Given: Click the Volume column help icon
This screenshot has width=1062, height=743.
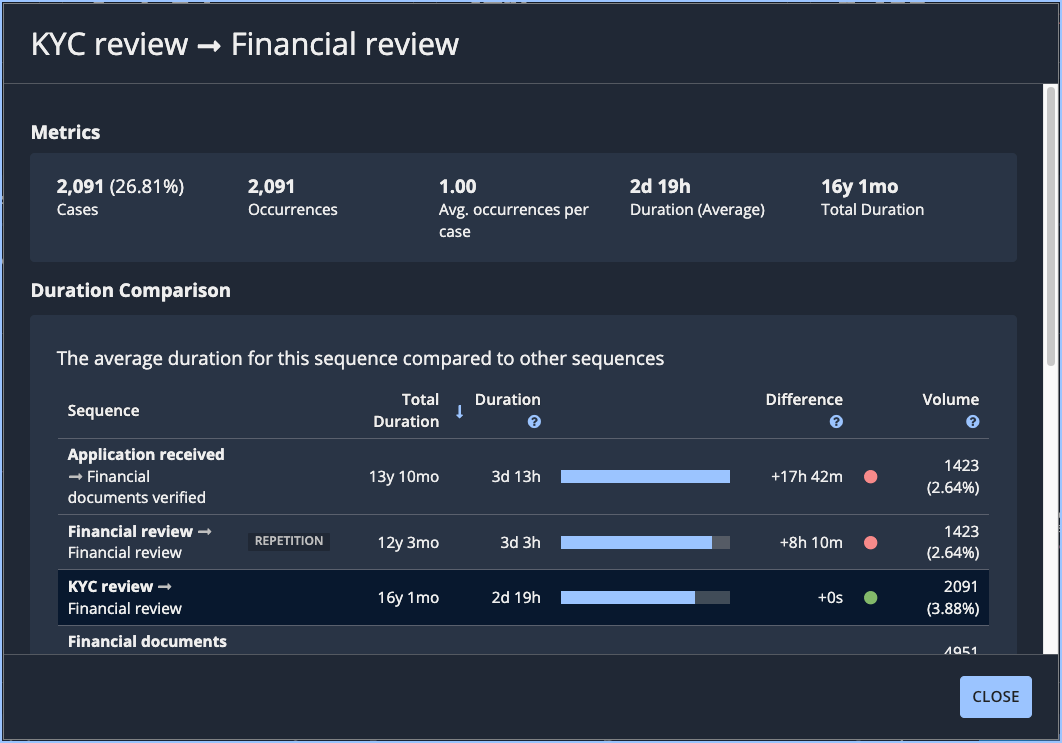Looking at the screenshot, I should (973, 422).
